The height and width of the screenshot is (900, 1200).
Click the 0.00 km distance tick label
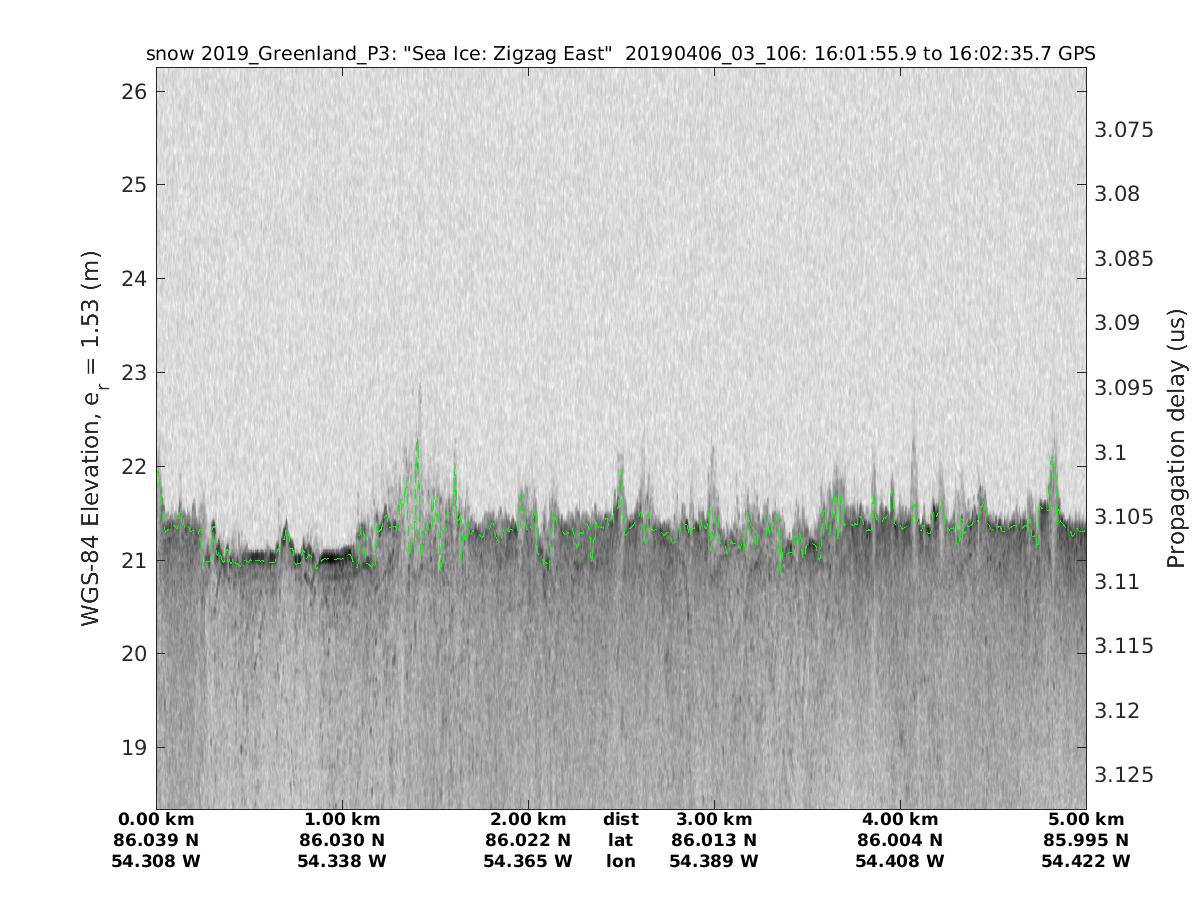click(x=156, y=819)
